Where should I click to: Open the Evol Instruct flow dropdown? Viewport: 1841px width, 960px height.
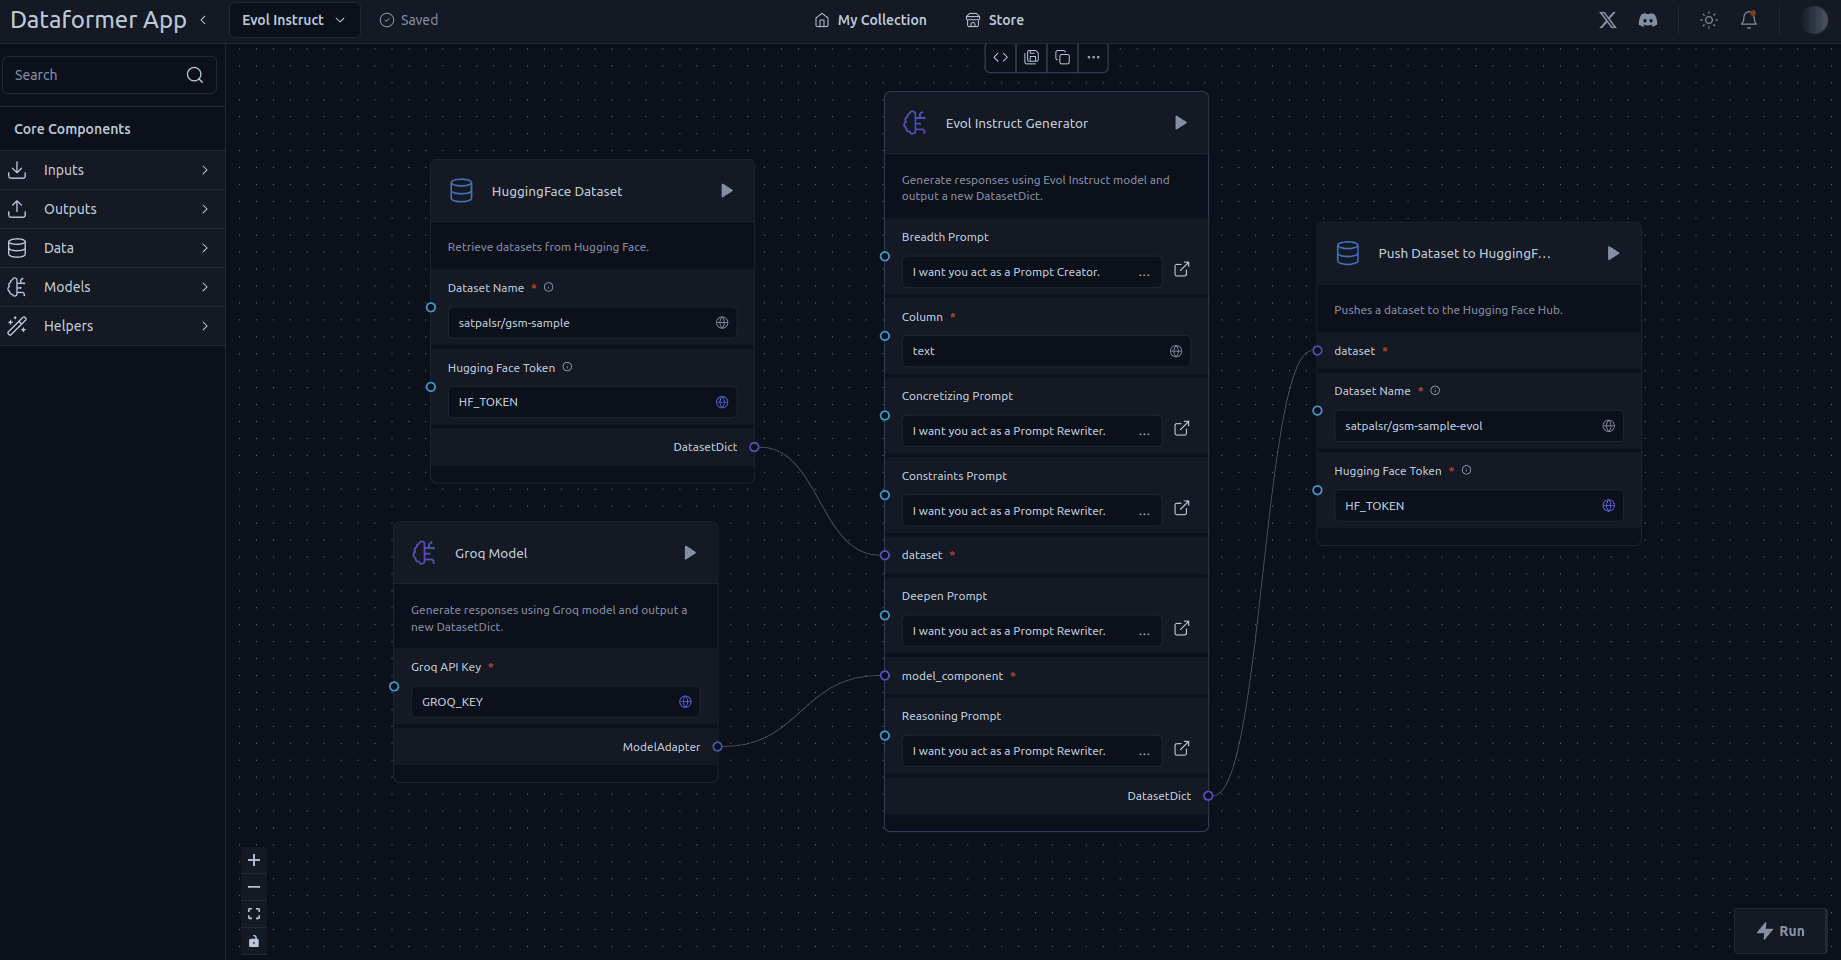pos(295,20)
